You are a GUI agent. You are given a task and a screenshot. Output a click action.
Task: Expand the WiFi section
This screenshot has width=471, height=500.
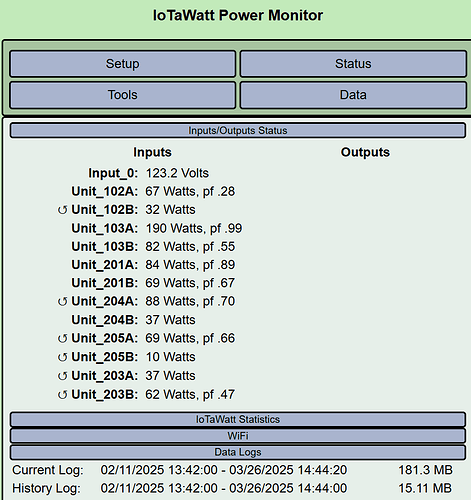[x=238, y=436]
